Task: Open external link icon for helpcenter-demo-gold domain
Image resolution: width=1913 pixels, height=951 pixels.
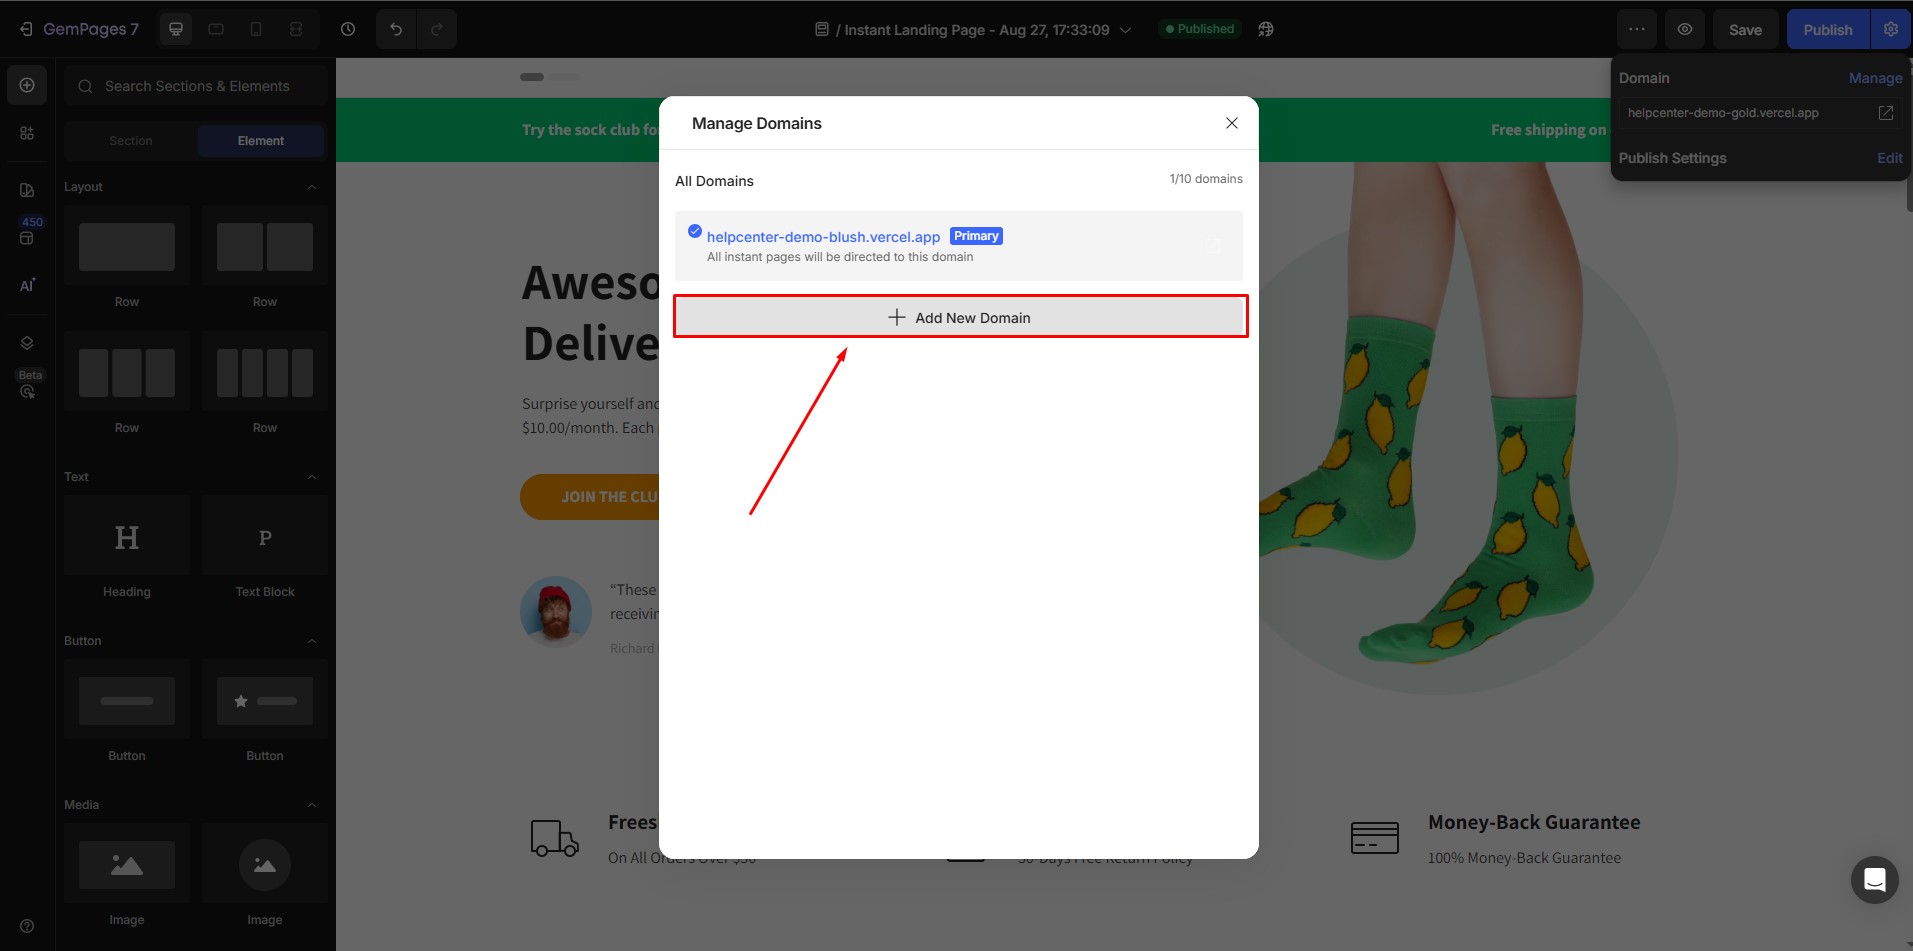Action: [x=1886, y=112]
